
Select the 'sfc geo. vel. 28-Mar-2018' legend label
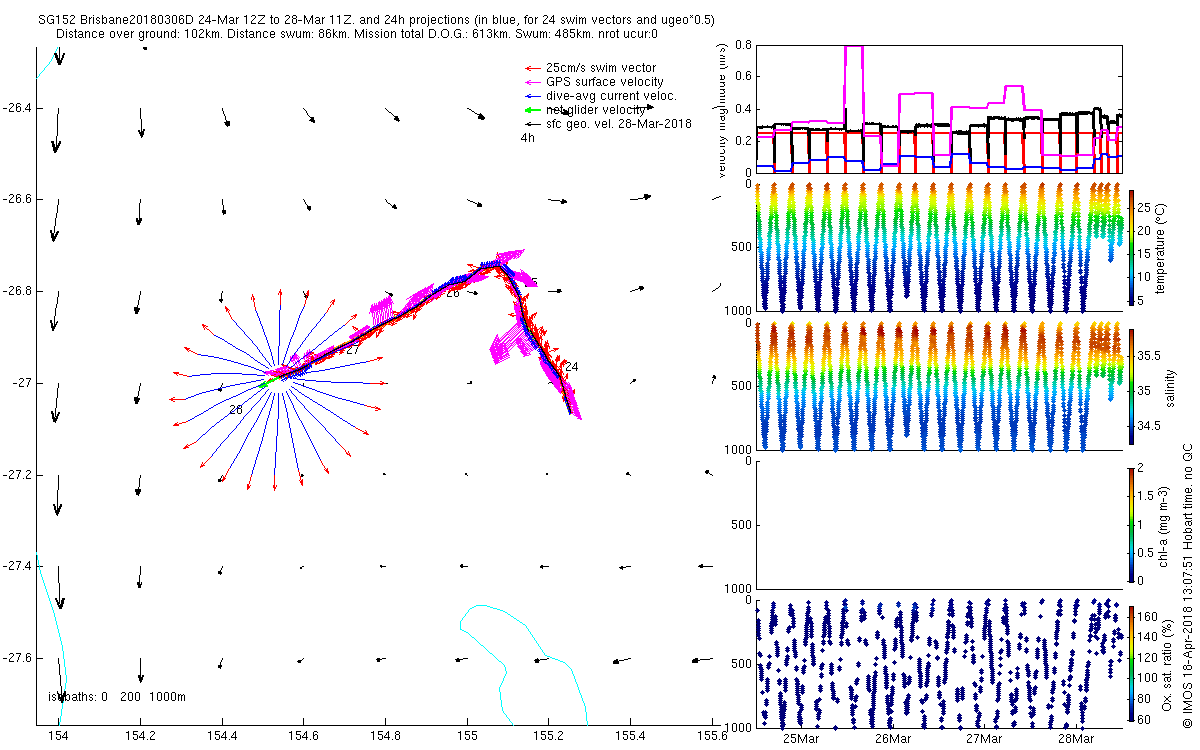[x=619, y=123]
